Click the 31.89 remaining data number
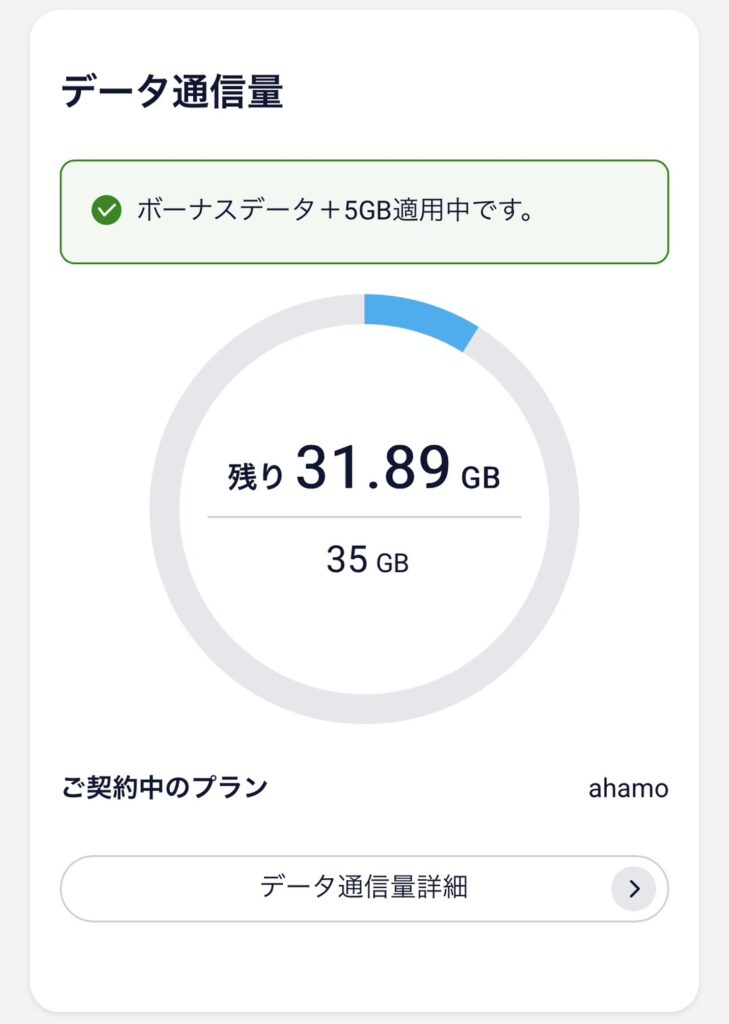The height and width of the screenshot is (1024, 729). 371,468
